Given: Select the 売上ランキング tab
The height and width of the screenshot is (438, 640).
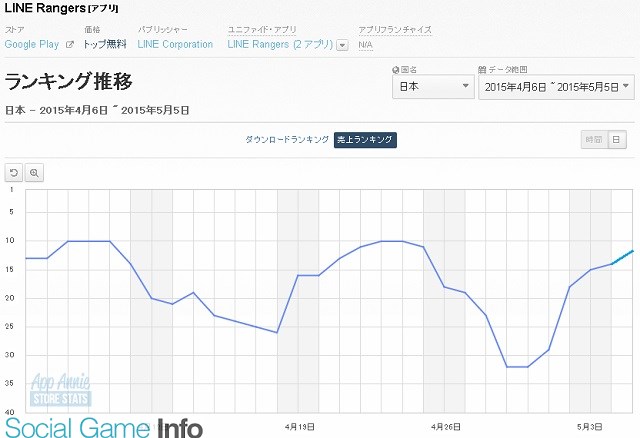Looking at the screenshot, I should click(x=365, y=140).
